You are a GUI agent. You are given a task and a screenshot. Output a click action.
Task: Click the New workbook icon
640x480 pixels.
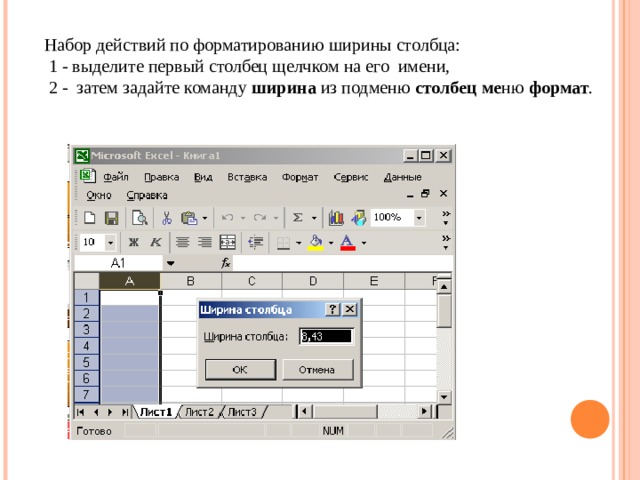click(89, 218)
